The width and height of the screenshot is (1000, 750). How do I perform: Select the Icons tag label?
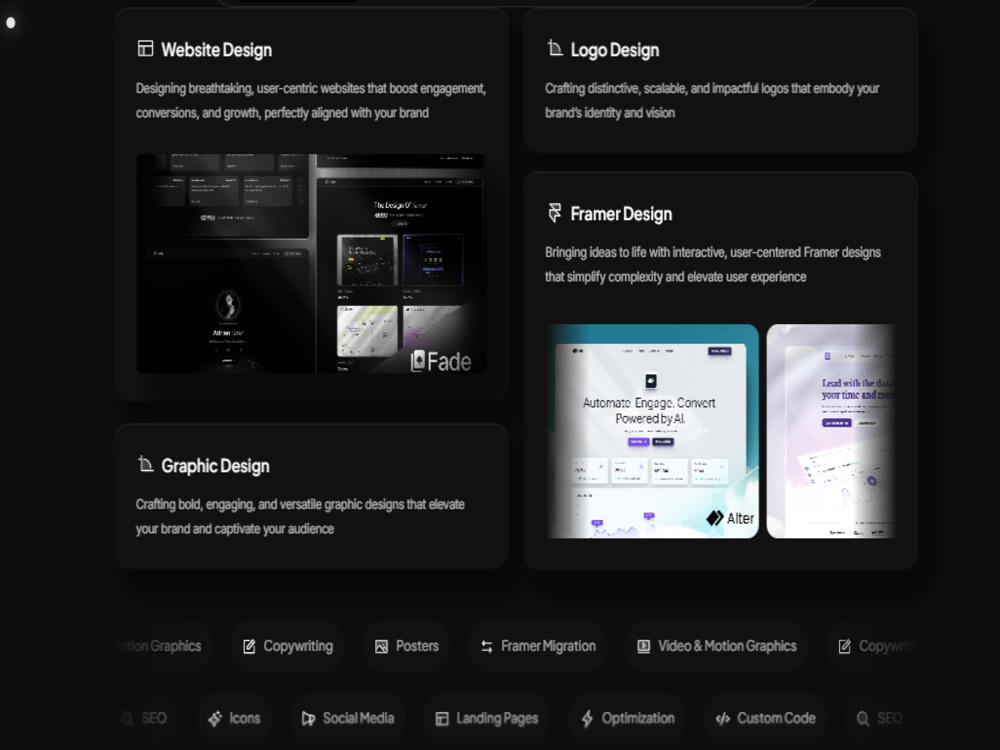tap(244, 718)
